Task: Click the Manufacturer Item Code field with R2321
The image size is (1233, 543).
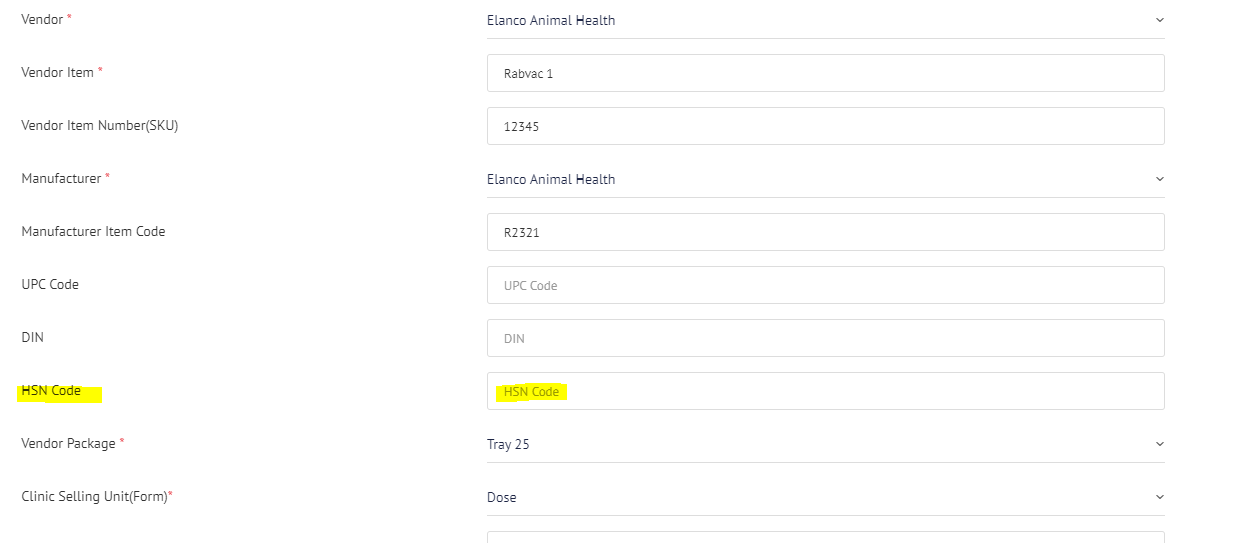Action: [825, 232]
